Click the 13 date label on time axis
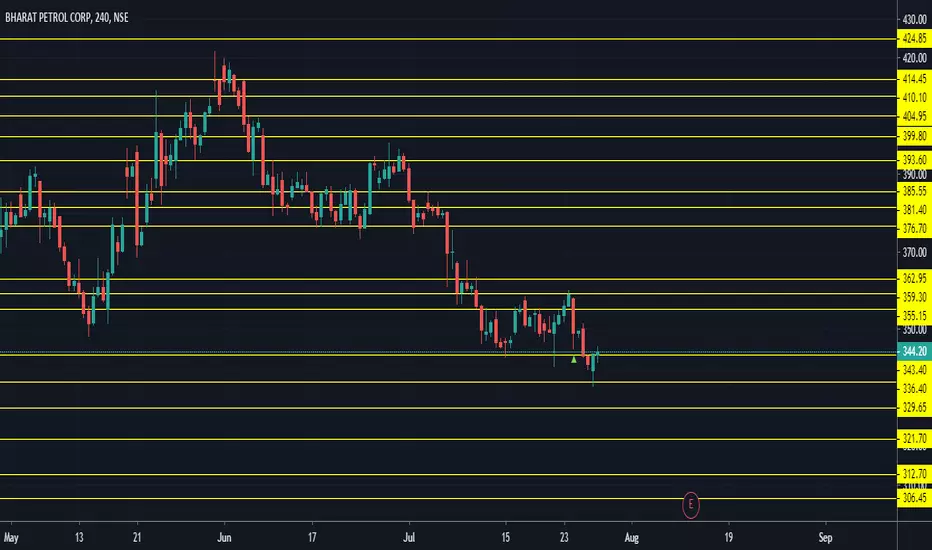 [79, 538]
